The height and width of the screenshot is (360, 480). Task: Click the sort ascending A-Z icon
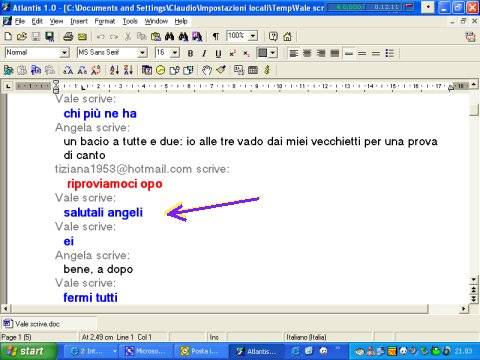(114, 70)
